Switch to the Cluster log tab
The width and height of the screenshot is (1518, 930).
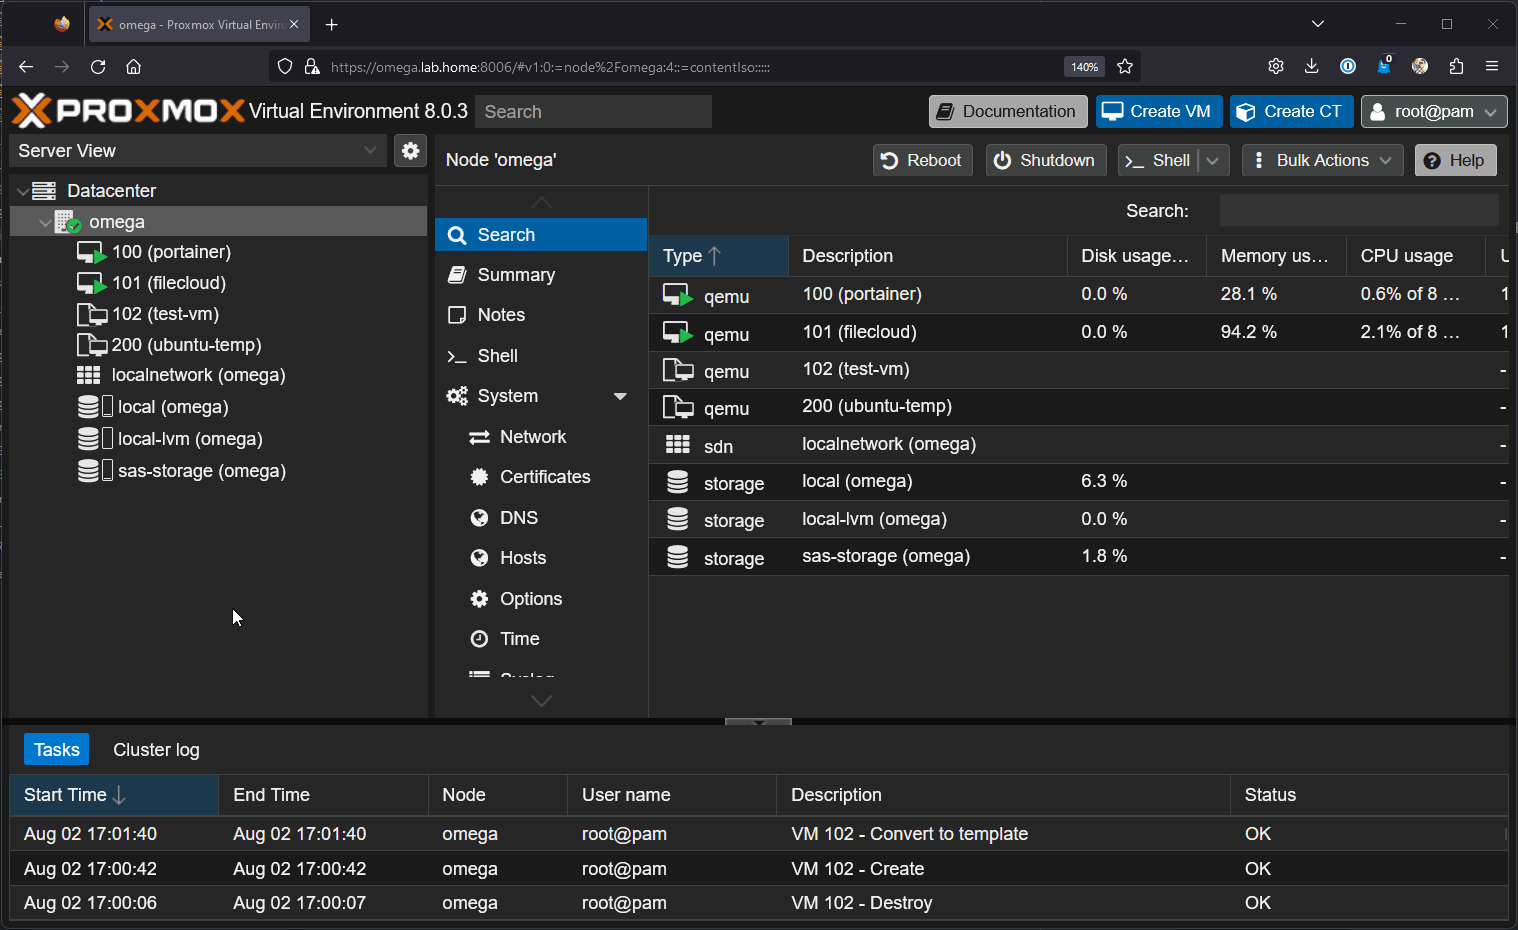tap(156, 750)
